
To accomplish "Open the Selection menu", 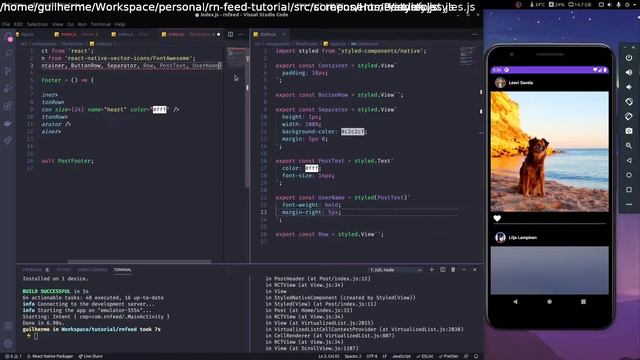I will 38,24.
